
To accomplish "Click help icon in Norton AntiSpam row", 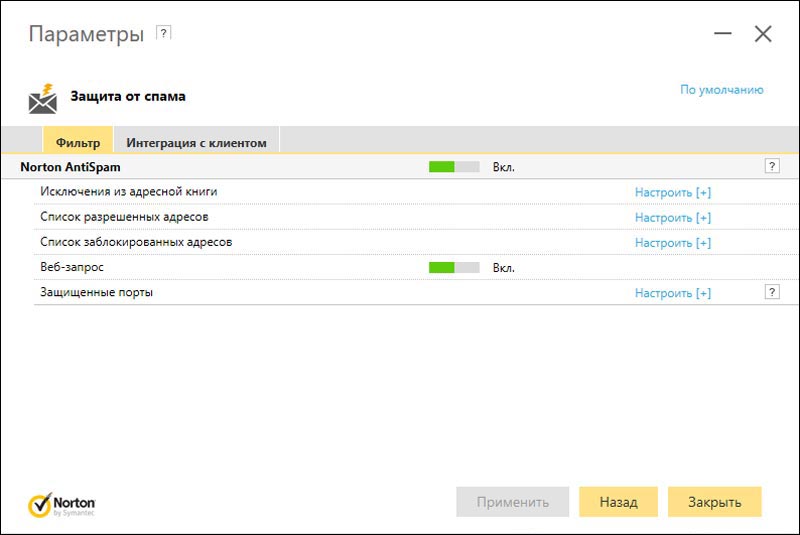I will (x=772, y=166).
